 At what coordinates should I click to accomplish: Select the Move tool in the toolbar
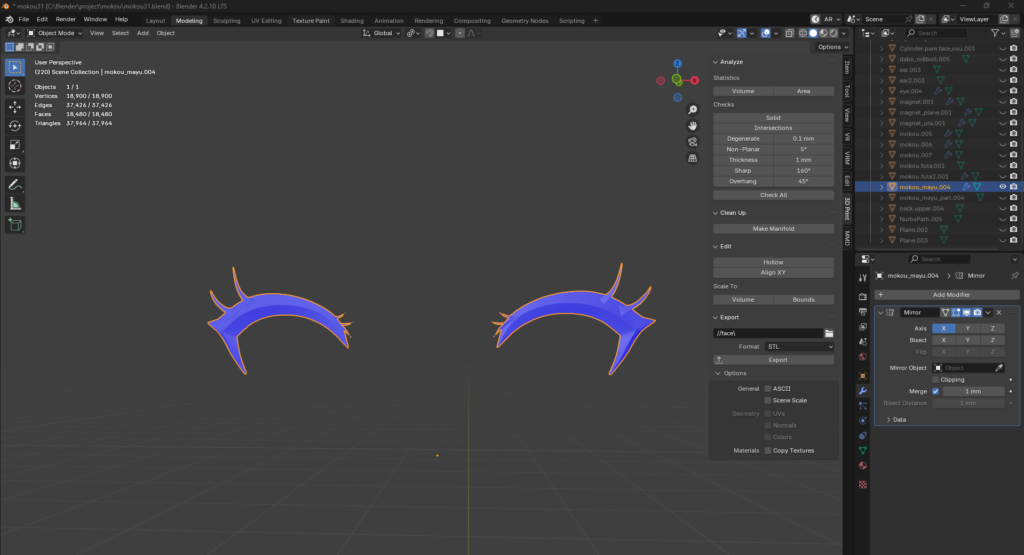[x=15, y=106]
